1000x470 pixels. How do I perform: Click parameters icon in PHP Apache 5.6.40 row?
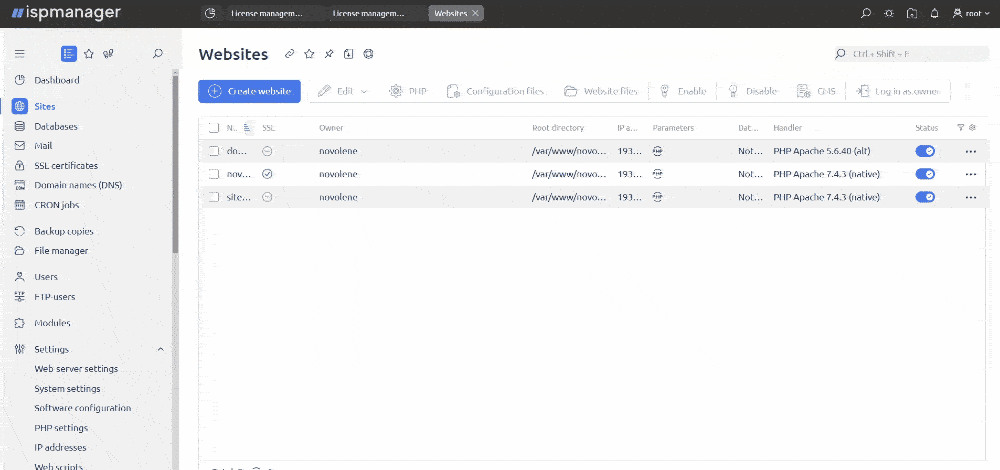[x=658, y=151]
